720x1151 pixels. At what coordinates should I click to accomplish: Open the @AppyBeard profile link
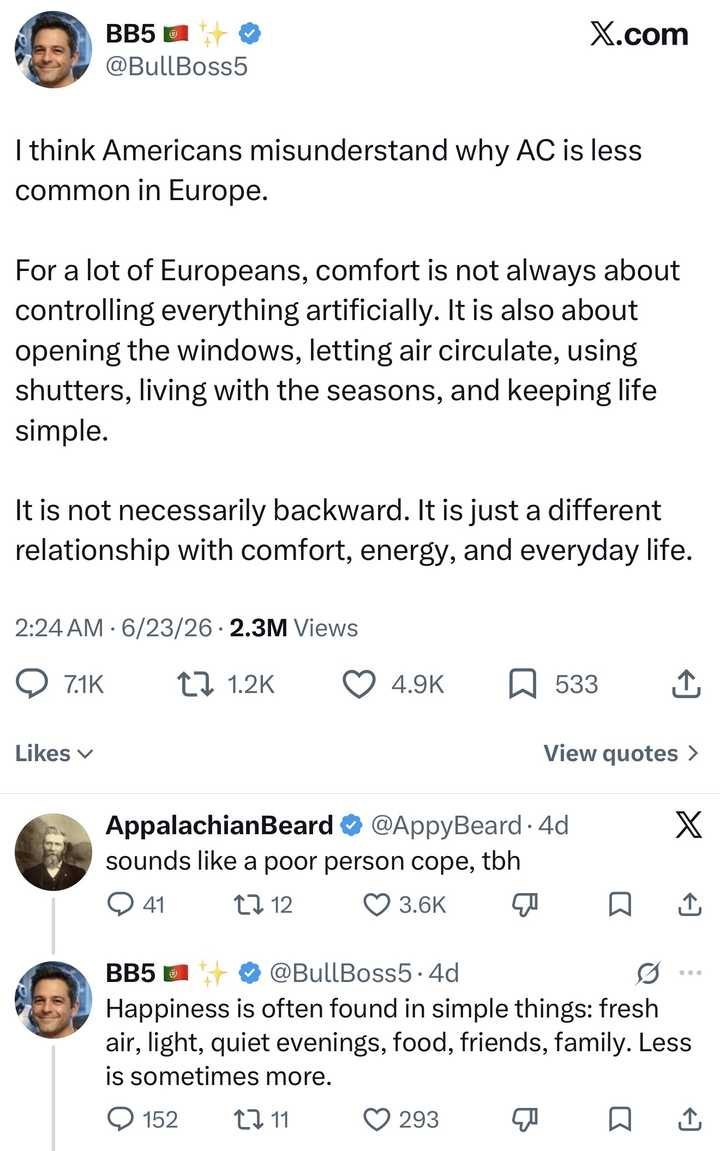pyautogui.click(x=446, y=825)
